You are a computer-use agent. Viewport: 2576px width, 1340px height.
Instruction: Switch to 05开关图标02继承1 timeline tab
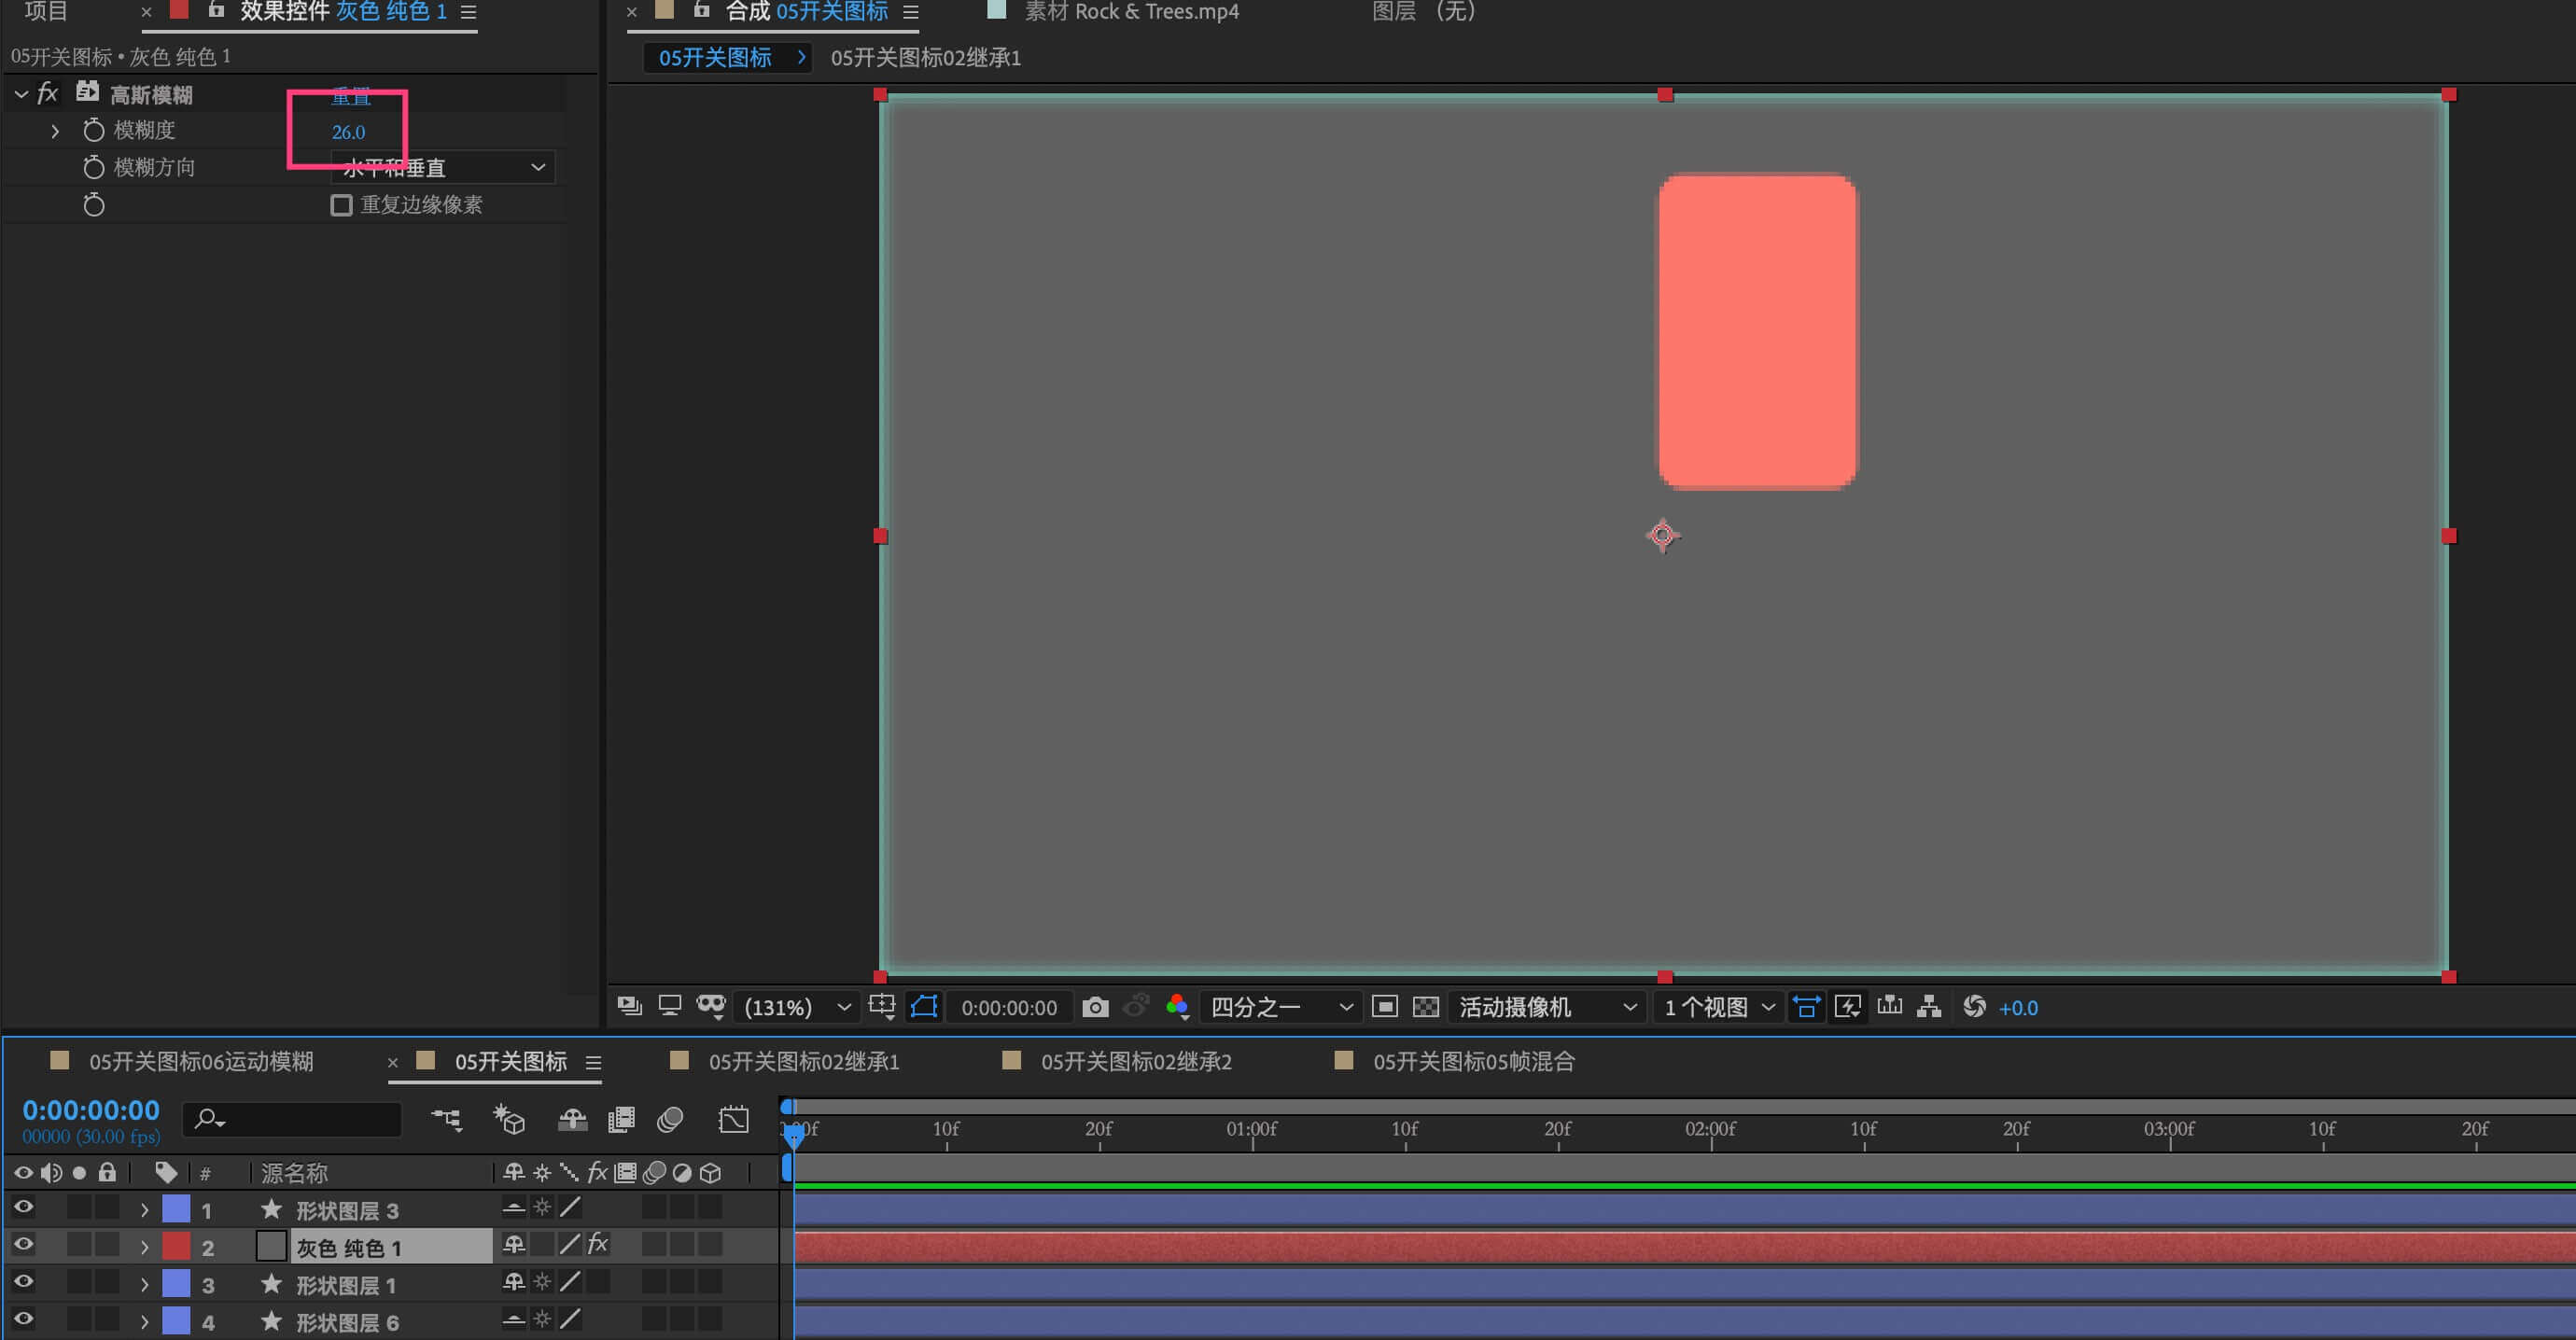pyautogui.click(x=803, y=1061)
